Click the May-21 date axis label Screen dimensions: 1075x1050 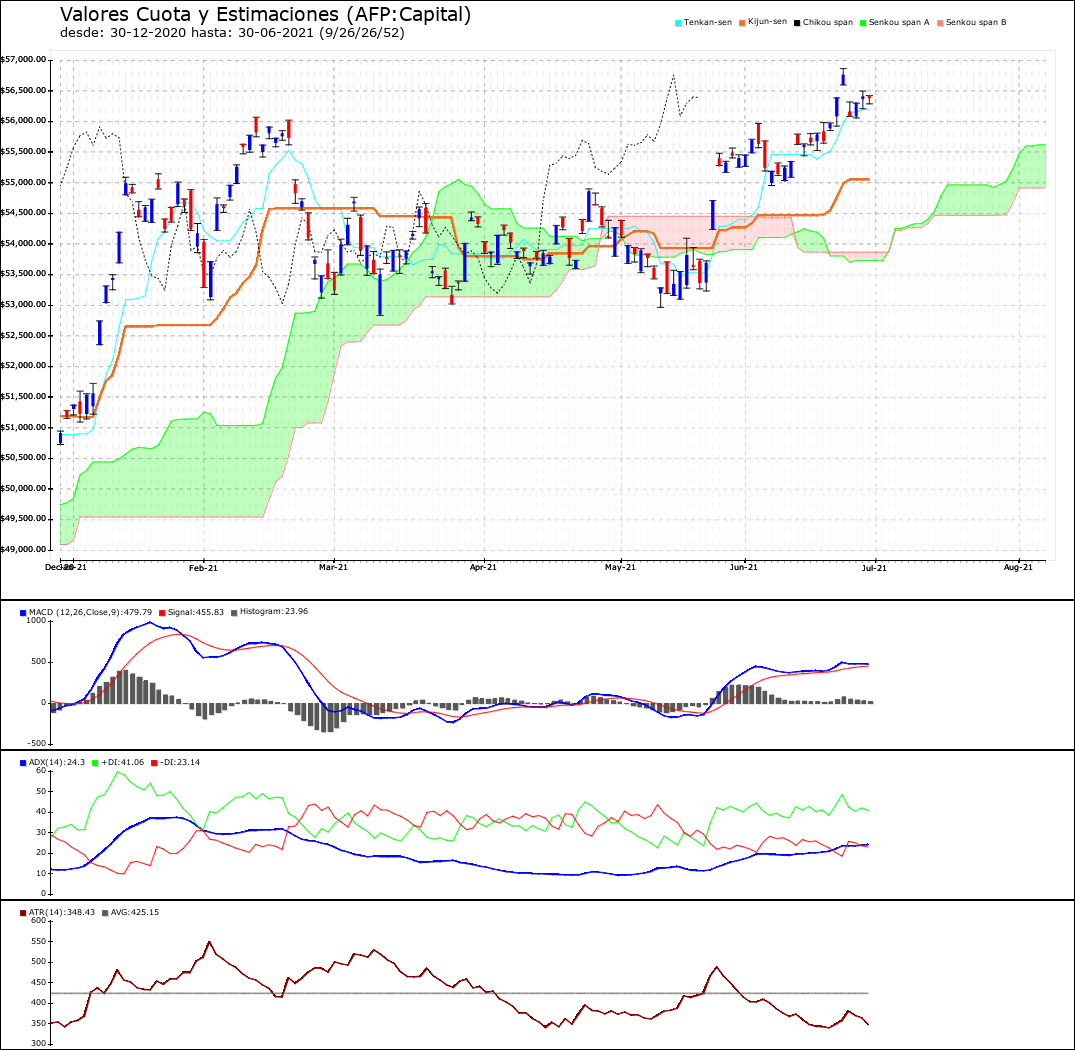620,567
